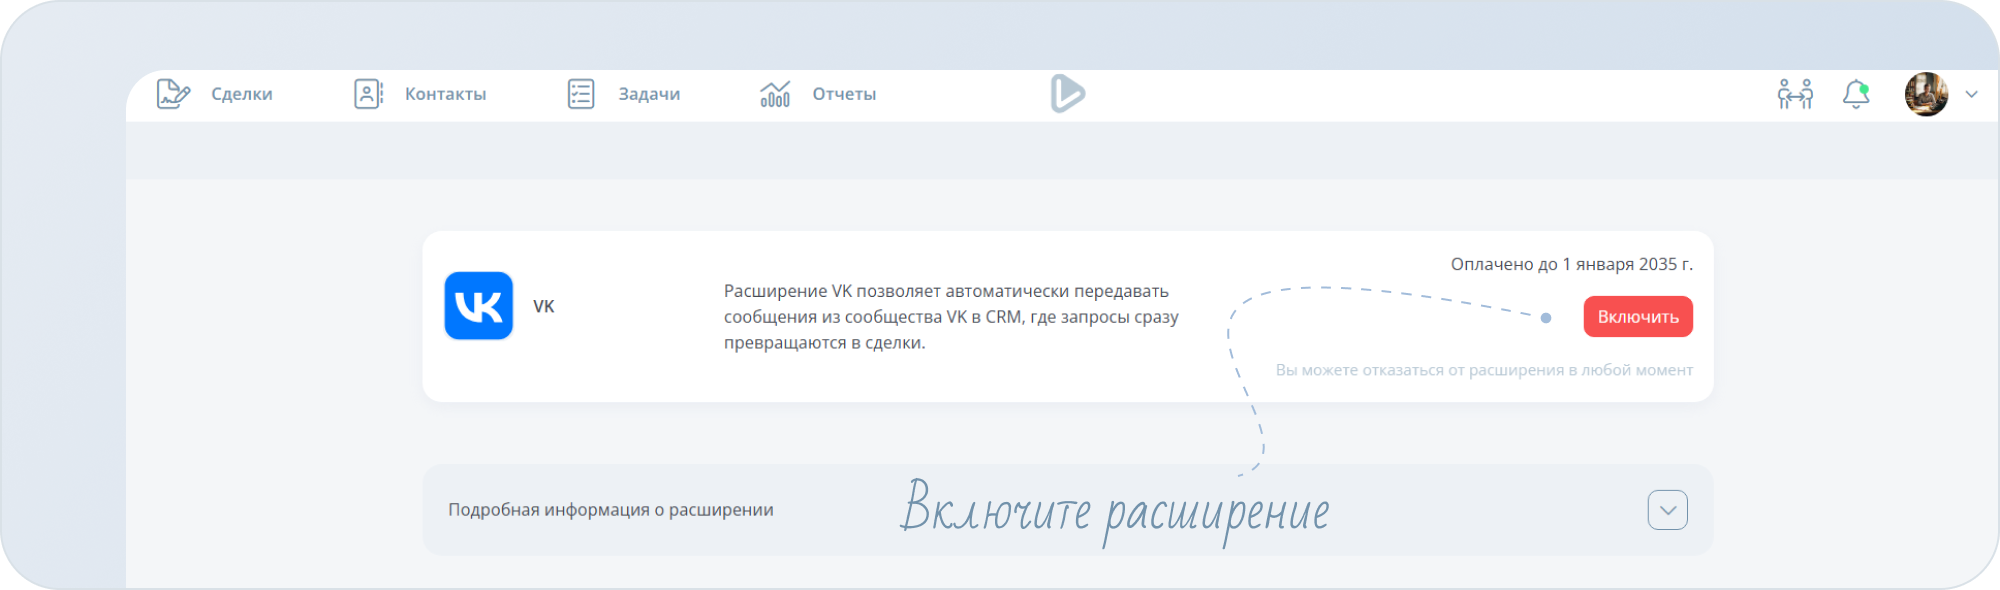
Task: Expand the profile dropdown arrow
Action: (1972, 94)
